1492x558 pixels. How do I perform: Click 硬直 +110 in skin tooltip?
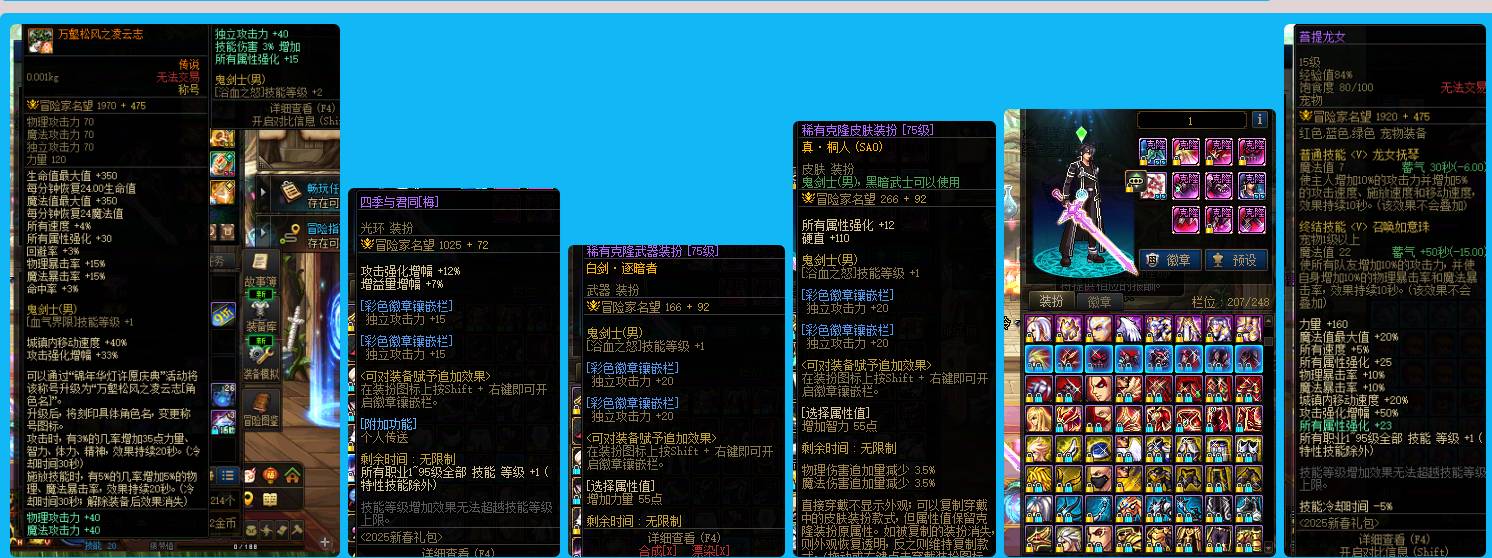(826, 238)
